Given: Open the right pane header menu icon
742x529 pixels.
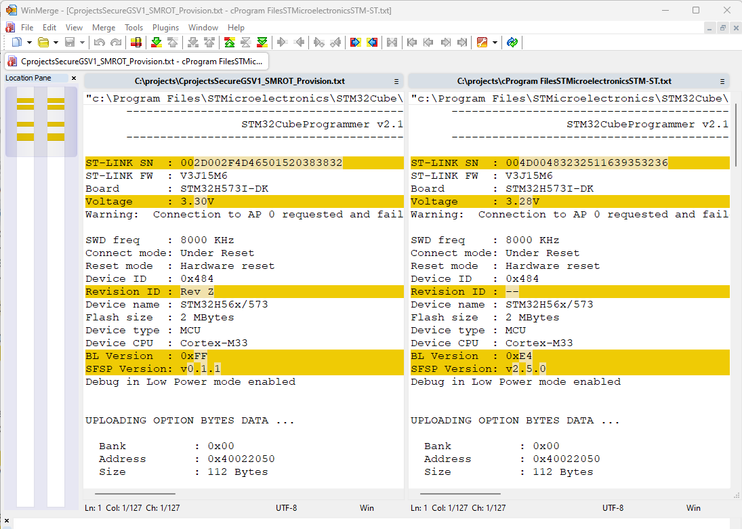Looking at the screenshot, I should point(722,81).
